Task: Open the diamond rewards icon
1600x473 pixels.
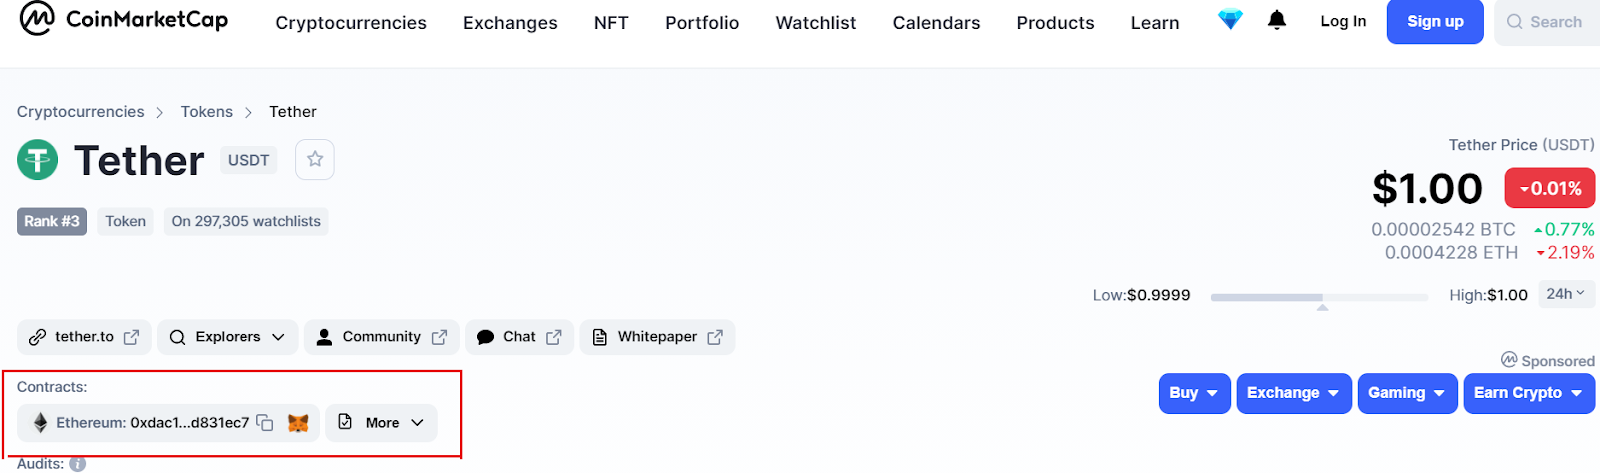Action: (x=1230, y=20)
